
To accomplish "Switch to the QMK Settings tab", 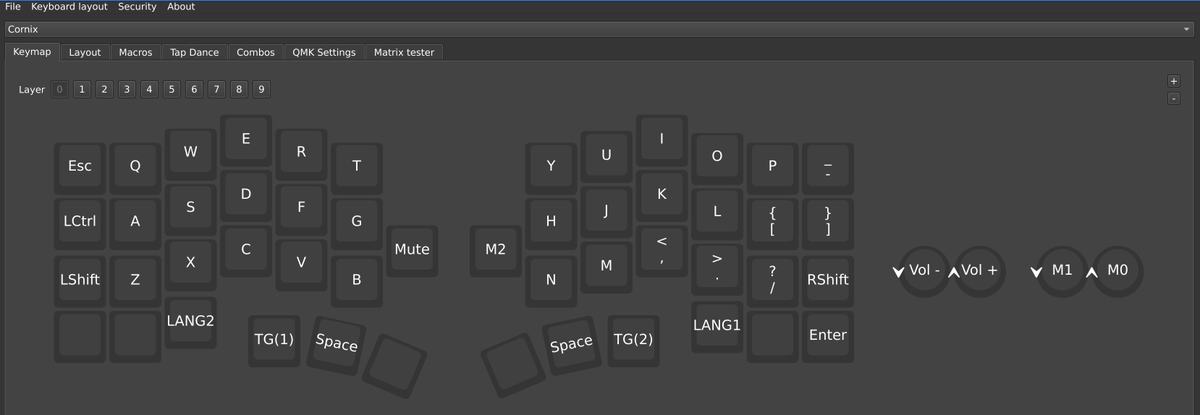I will tap(324, 52).
